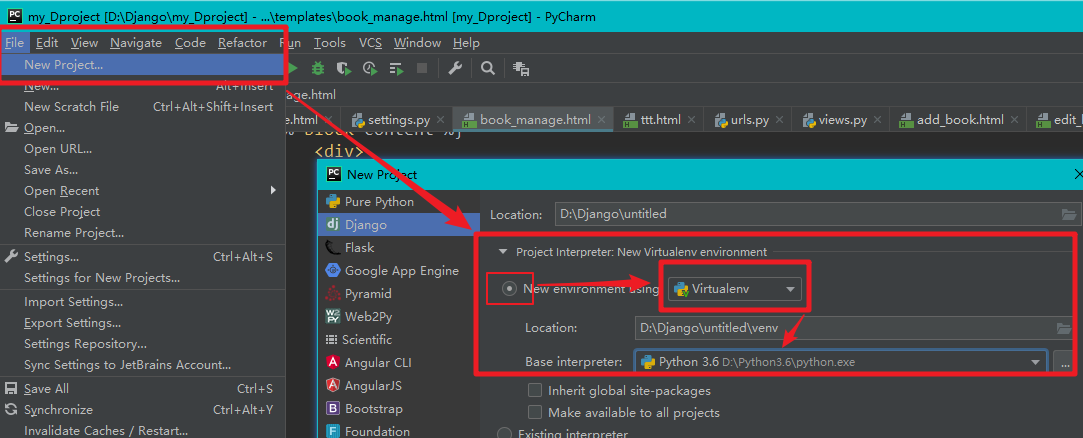The height and width of the screenshot is (438, 1083).
Task: Choose Import Settings... menu entry
Action: click(142, 302)
